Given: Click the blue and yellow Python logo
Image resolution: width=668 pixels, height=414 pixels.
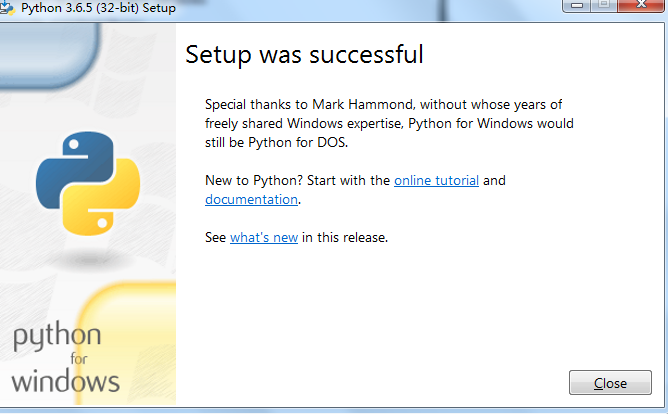Looking at the screenshot, I should coord(88,184).
